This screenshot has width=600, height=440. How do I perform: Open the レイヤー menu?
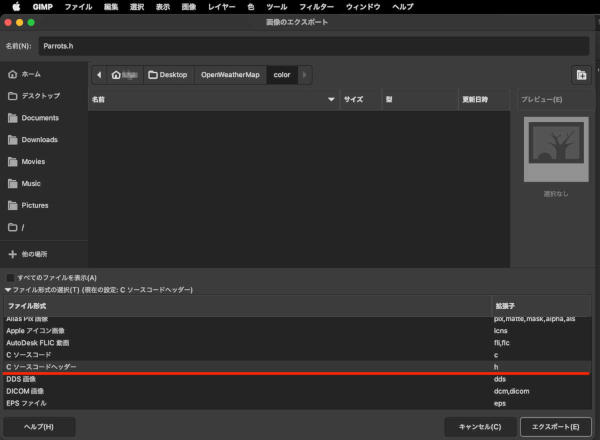pyautogui.click(x=222, y=7)
